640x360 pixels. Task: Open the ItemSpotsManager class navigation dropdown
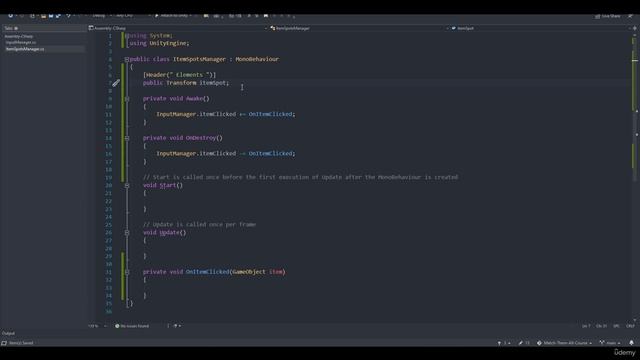(x=359, y=28)
